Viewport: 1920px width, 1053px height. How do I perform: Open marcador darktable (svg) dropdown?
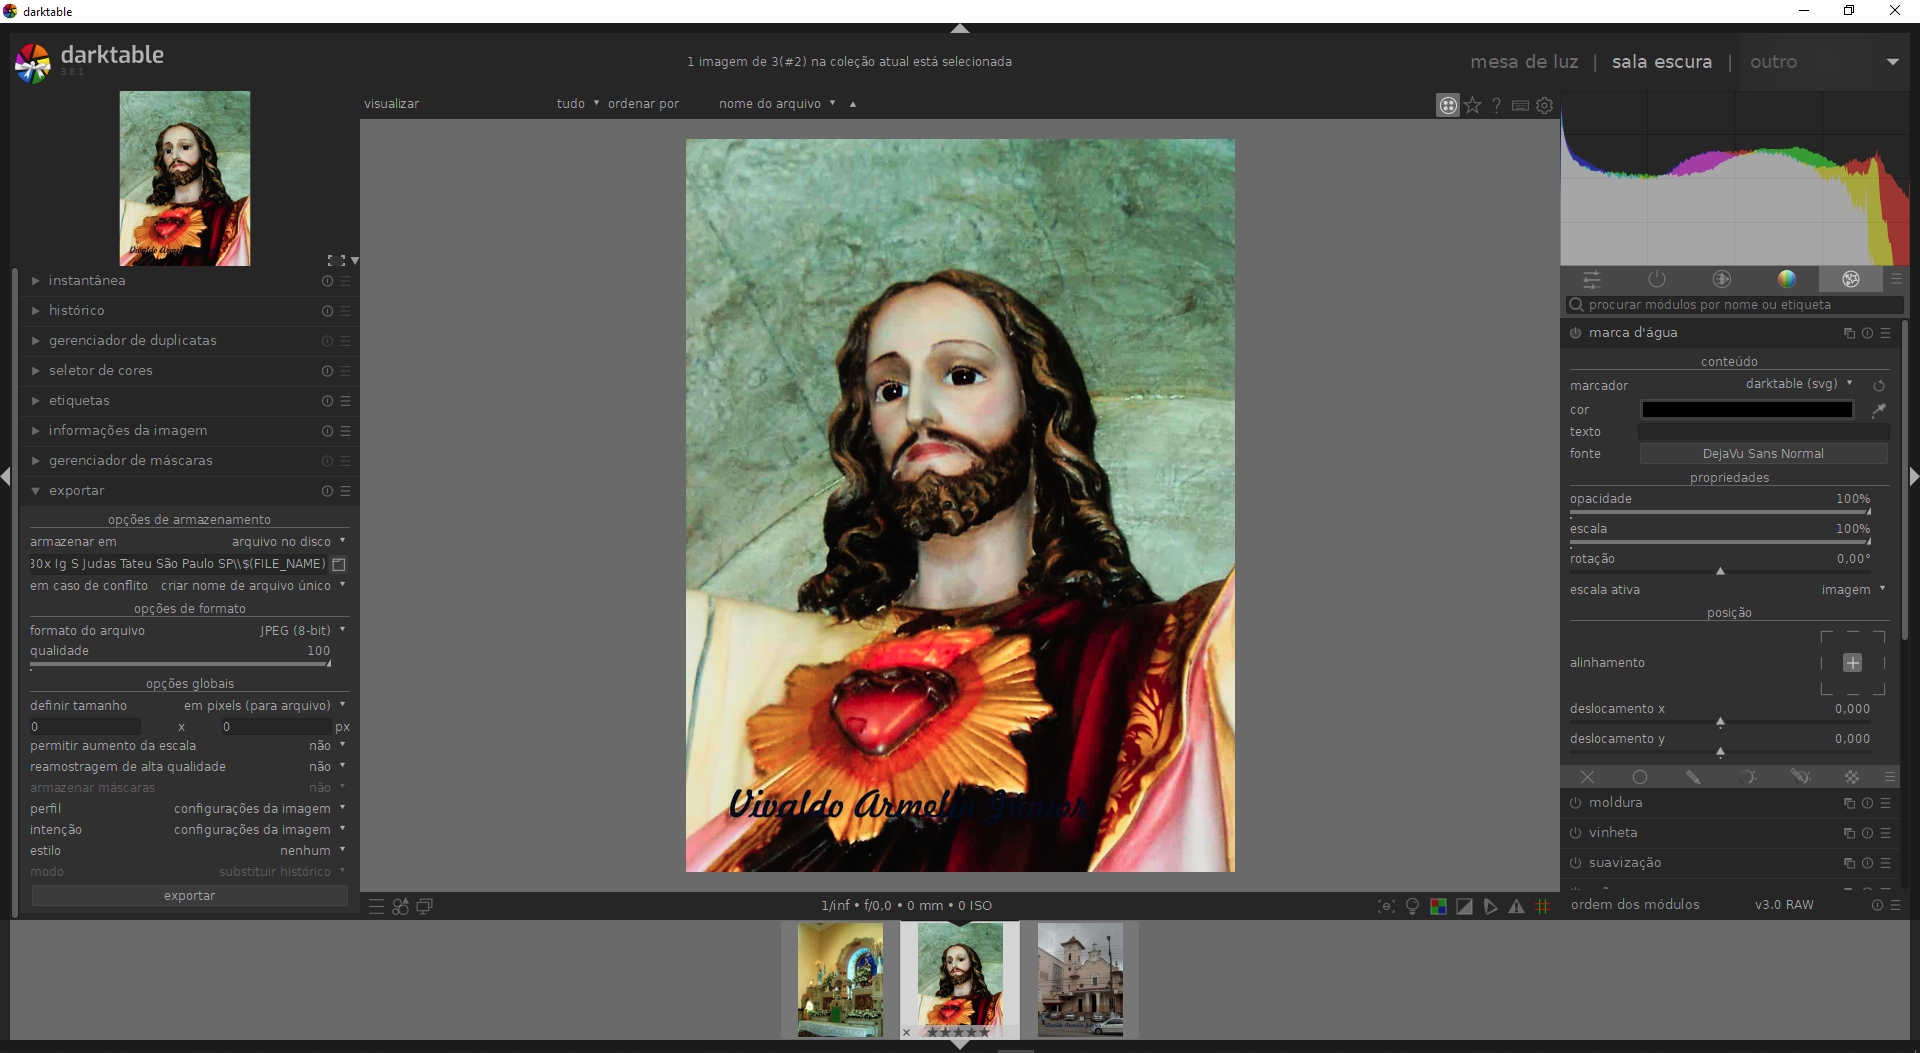coord(1799,384)
